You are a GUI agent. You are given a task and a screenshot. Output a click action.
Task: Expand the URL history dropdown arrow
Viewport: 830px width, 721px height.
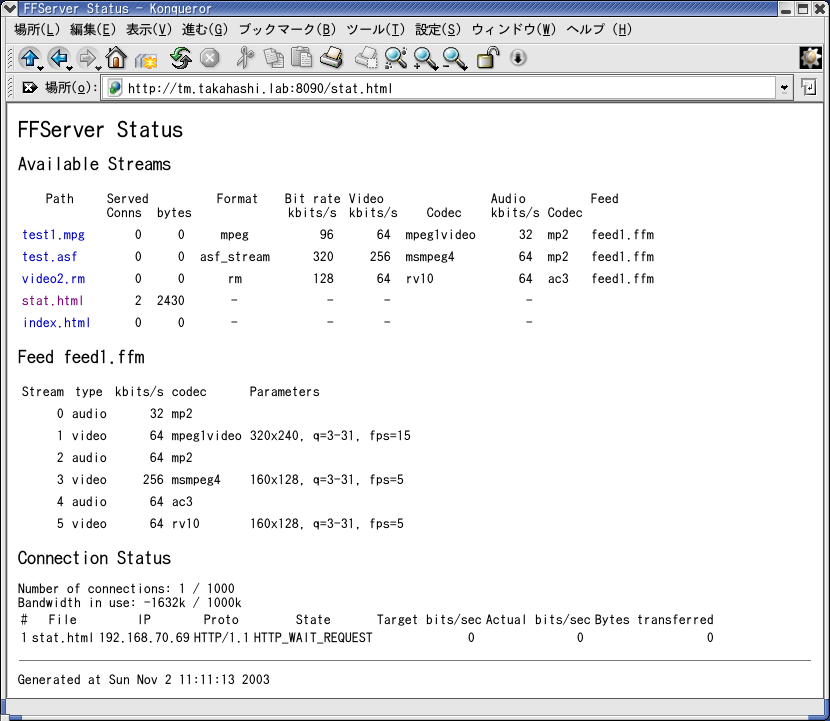784,88
